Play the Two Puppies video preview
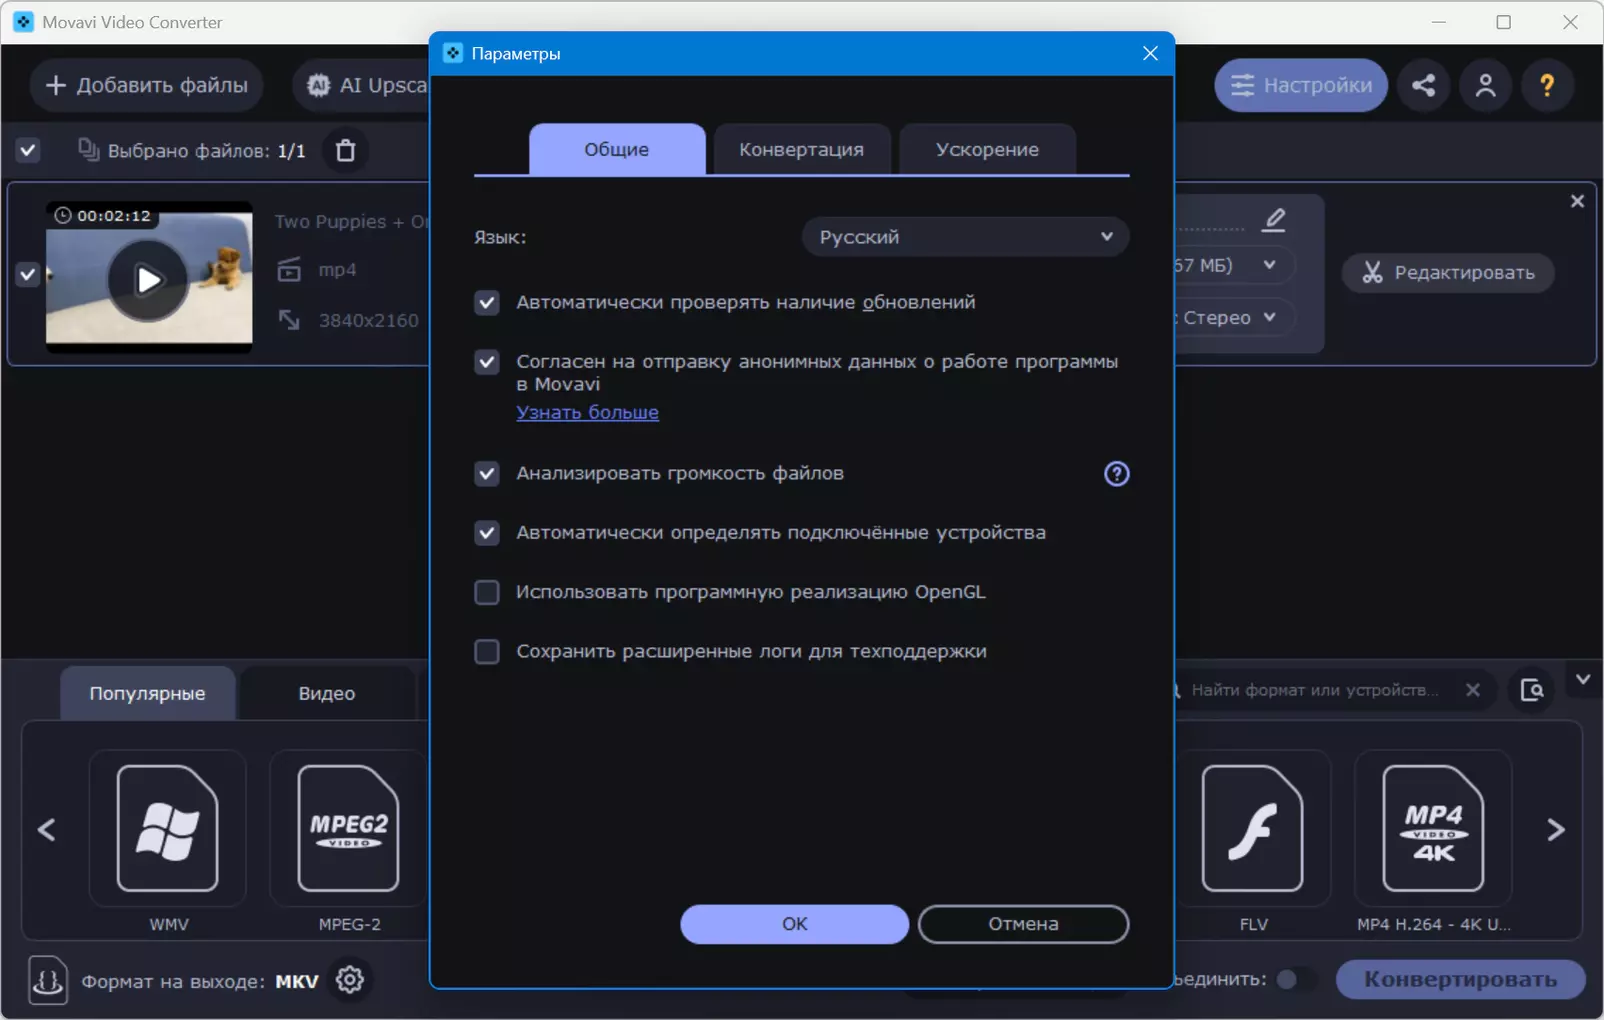 [x=148, y=280]
